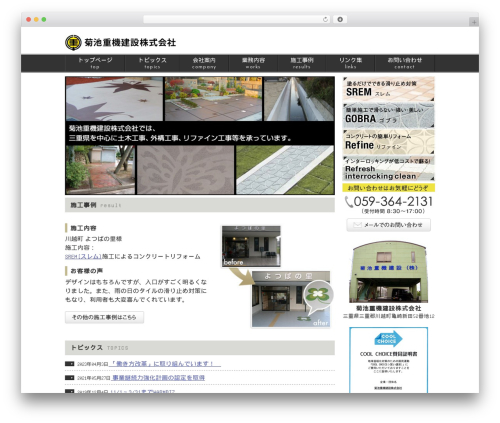Open the トピックス topics menu item
The image size is (500, 423).
pyautogui.click(x=152, y=63)
